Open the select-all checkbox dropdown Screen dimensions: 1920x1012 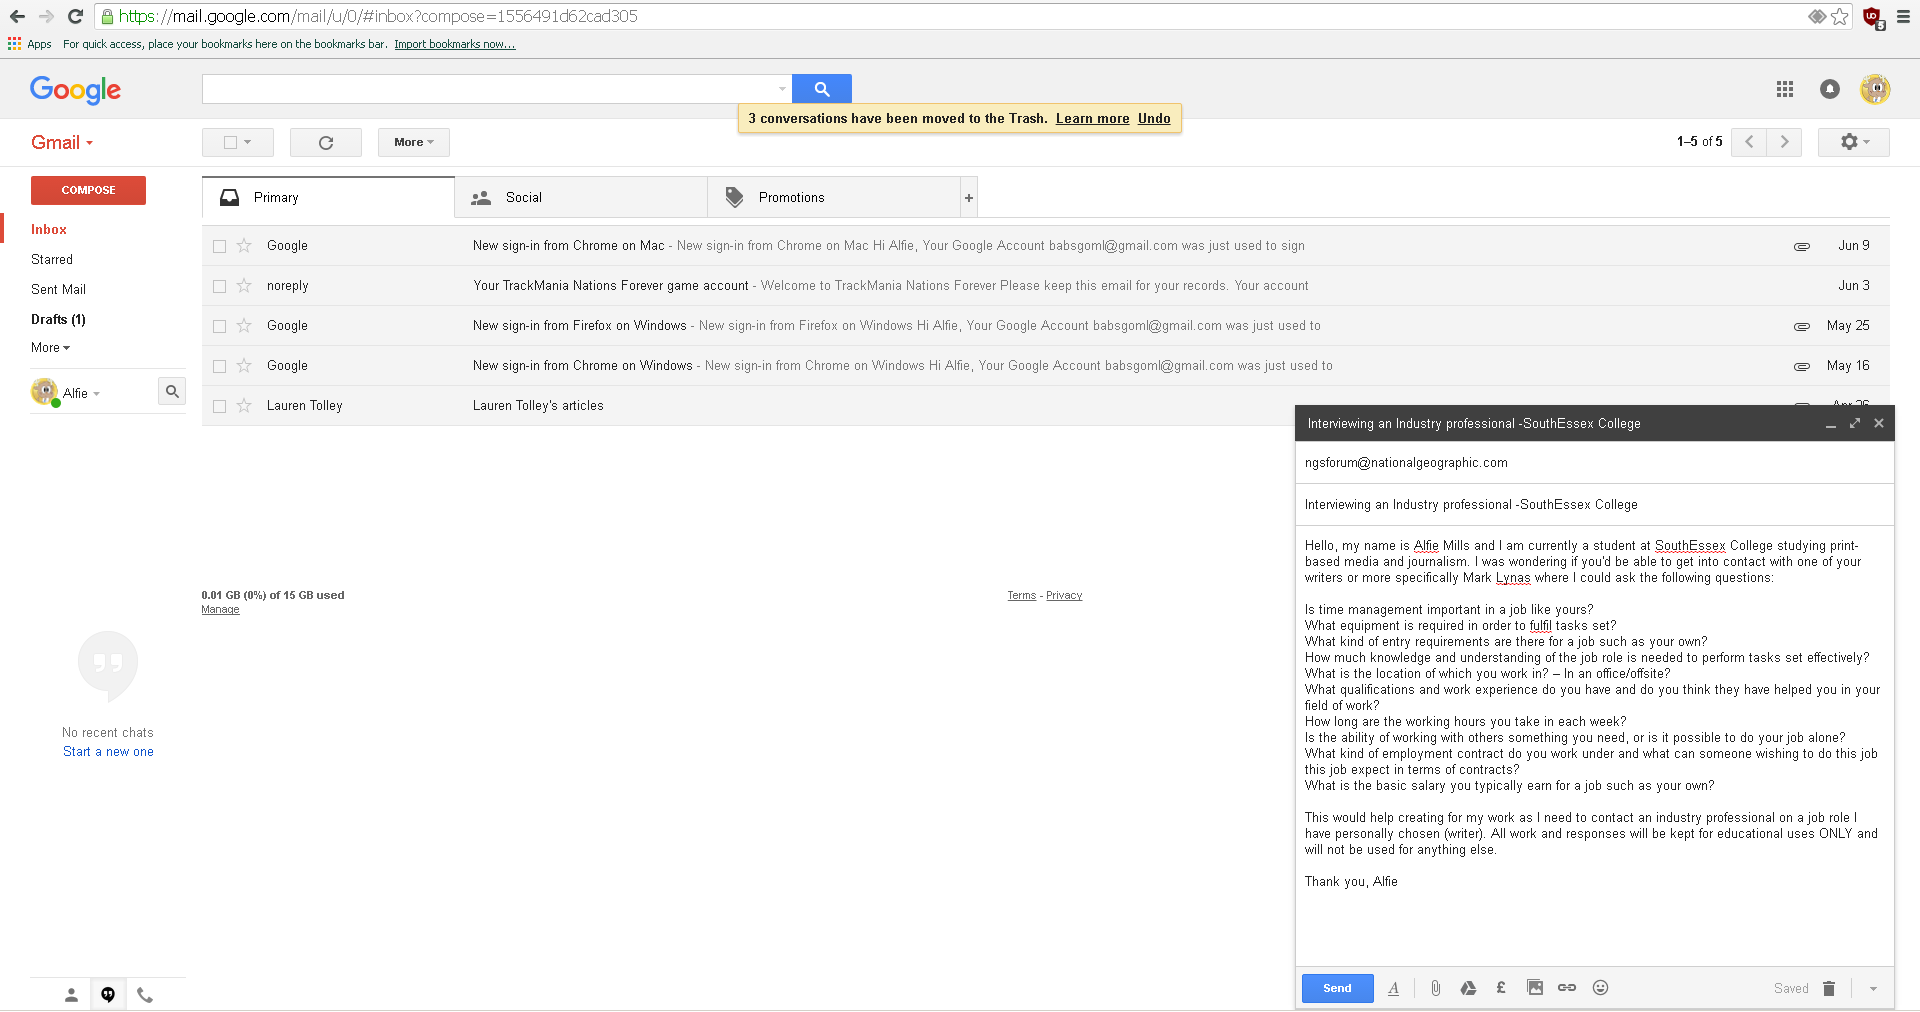238,142
